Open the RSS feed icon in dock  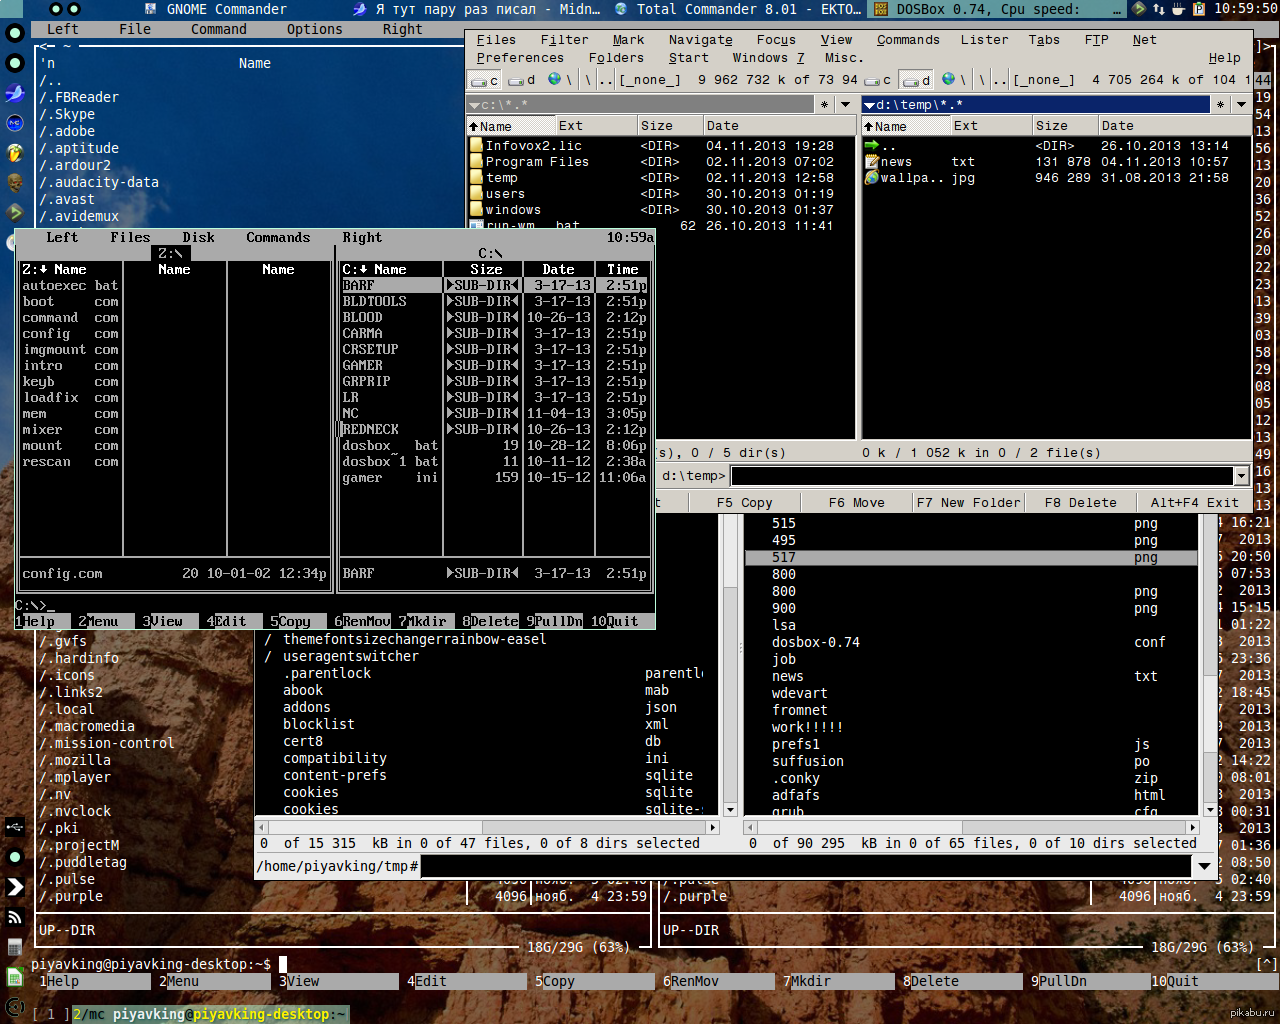(x=15, y=917)
